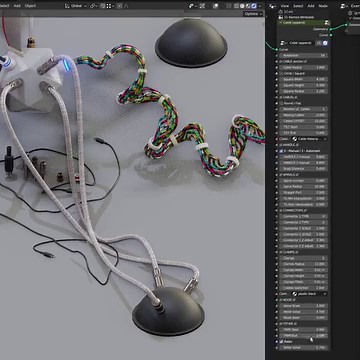Toggle the 0-Manual / 1-Automatic checkbox
Image resolution: width=360 pixels, height=360 pixels.
click(281, 151)
